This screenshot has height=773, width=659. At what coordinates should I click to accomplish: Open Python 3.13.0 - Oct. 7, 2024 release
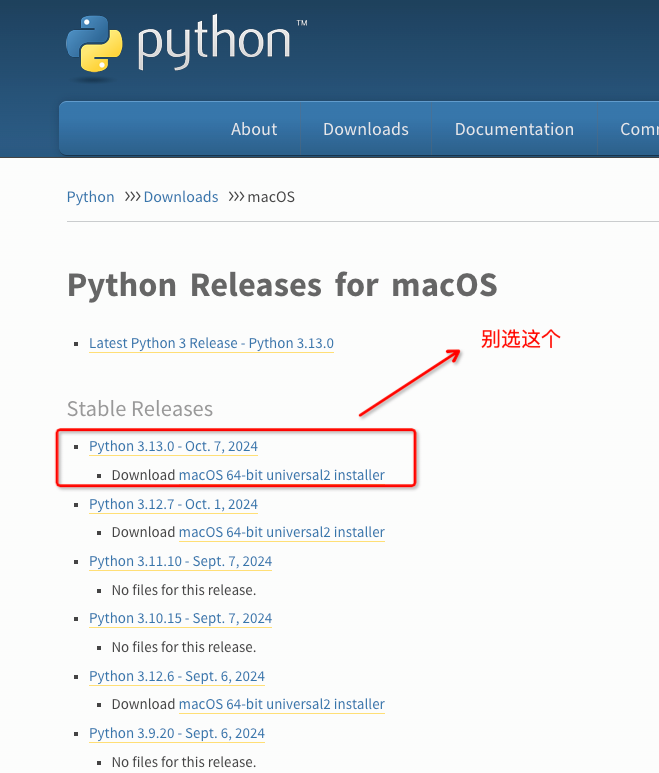tap(173, 446)
